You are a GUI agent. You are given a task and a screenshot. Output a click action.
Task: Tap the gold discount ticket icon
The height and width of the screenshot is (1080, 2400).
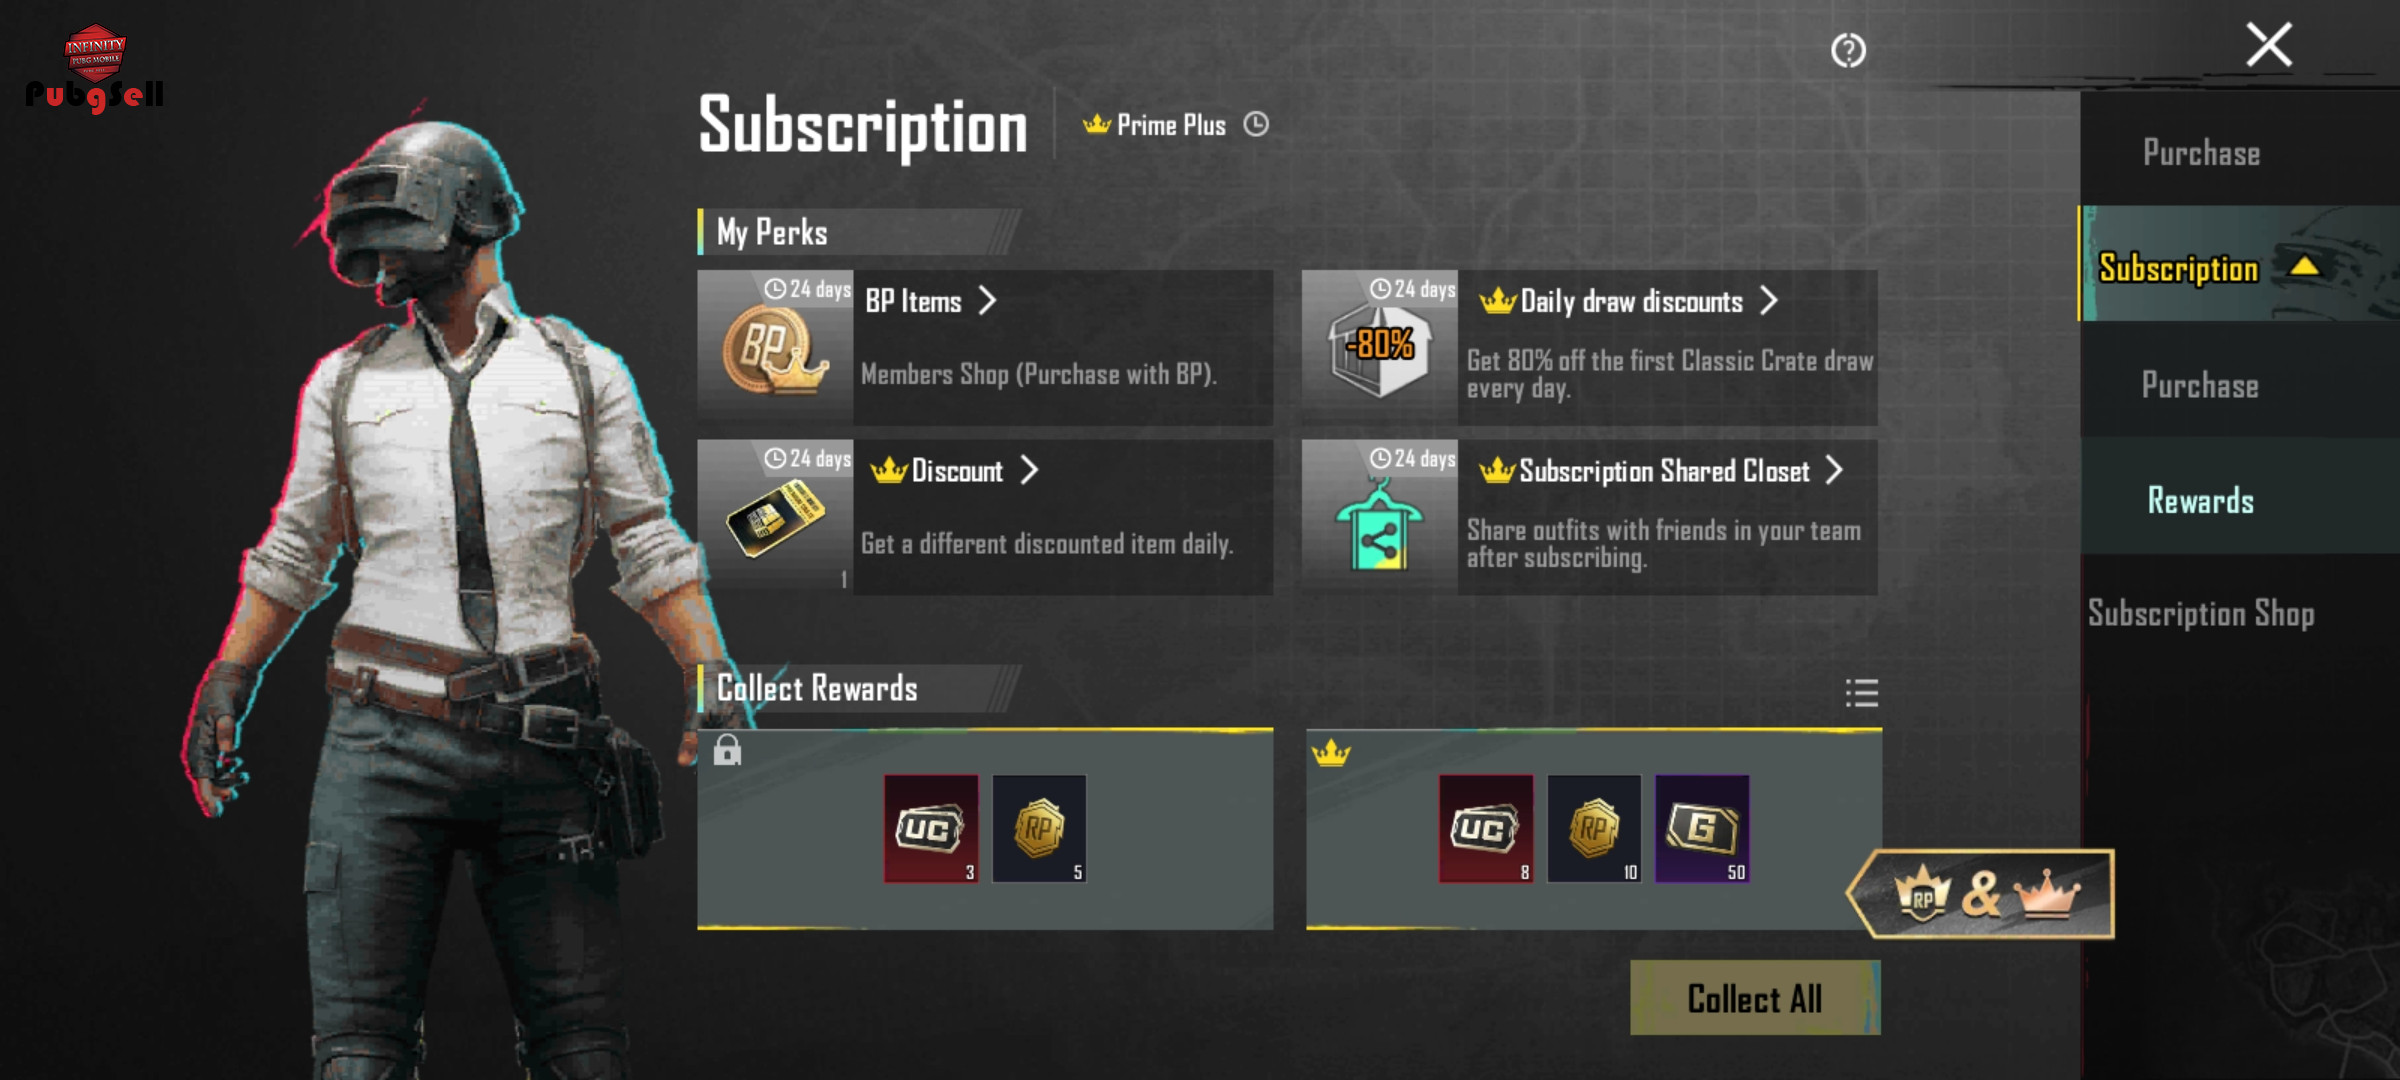(x=775, y=518)
